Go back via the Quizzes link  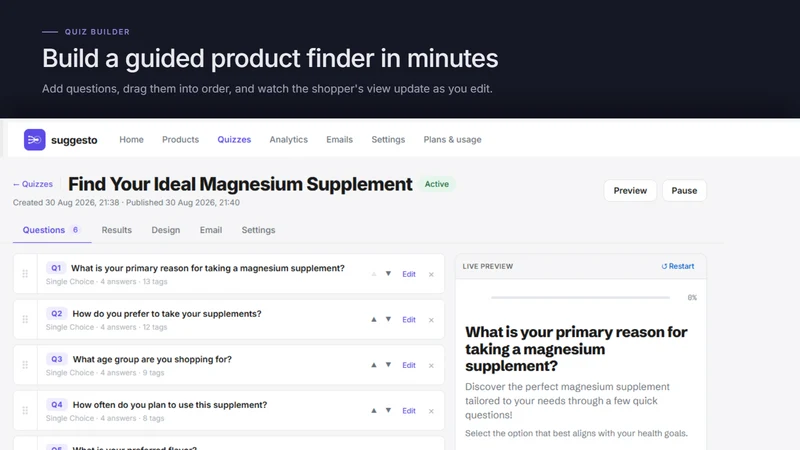[x=33, y=184]
